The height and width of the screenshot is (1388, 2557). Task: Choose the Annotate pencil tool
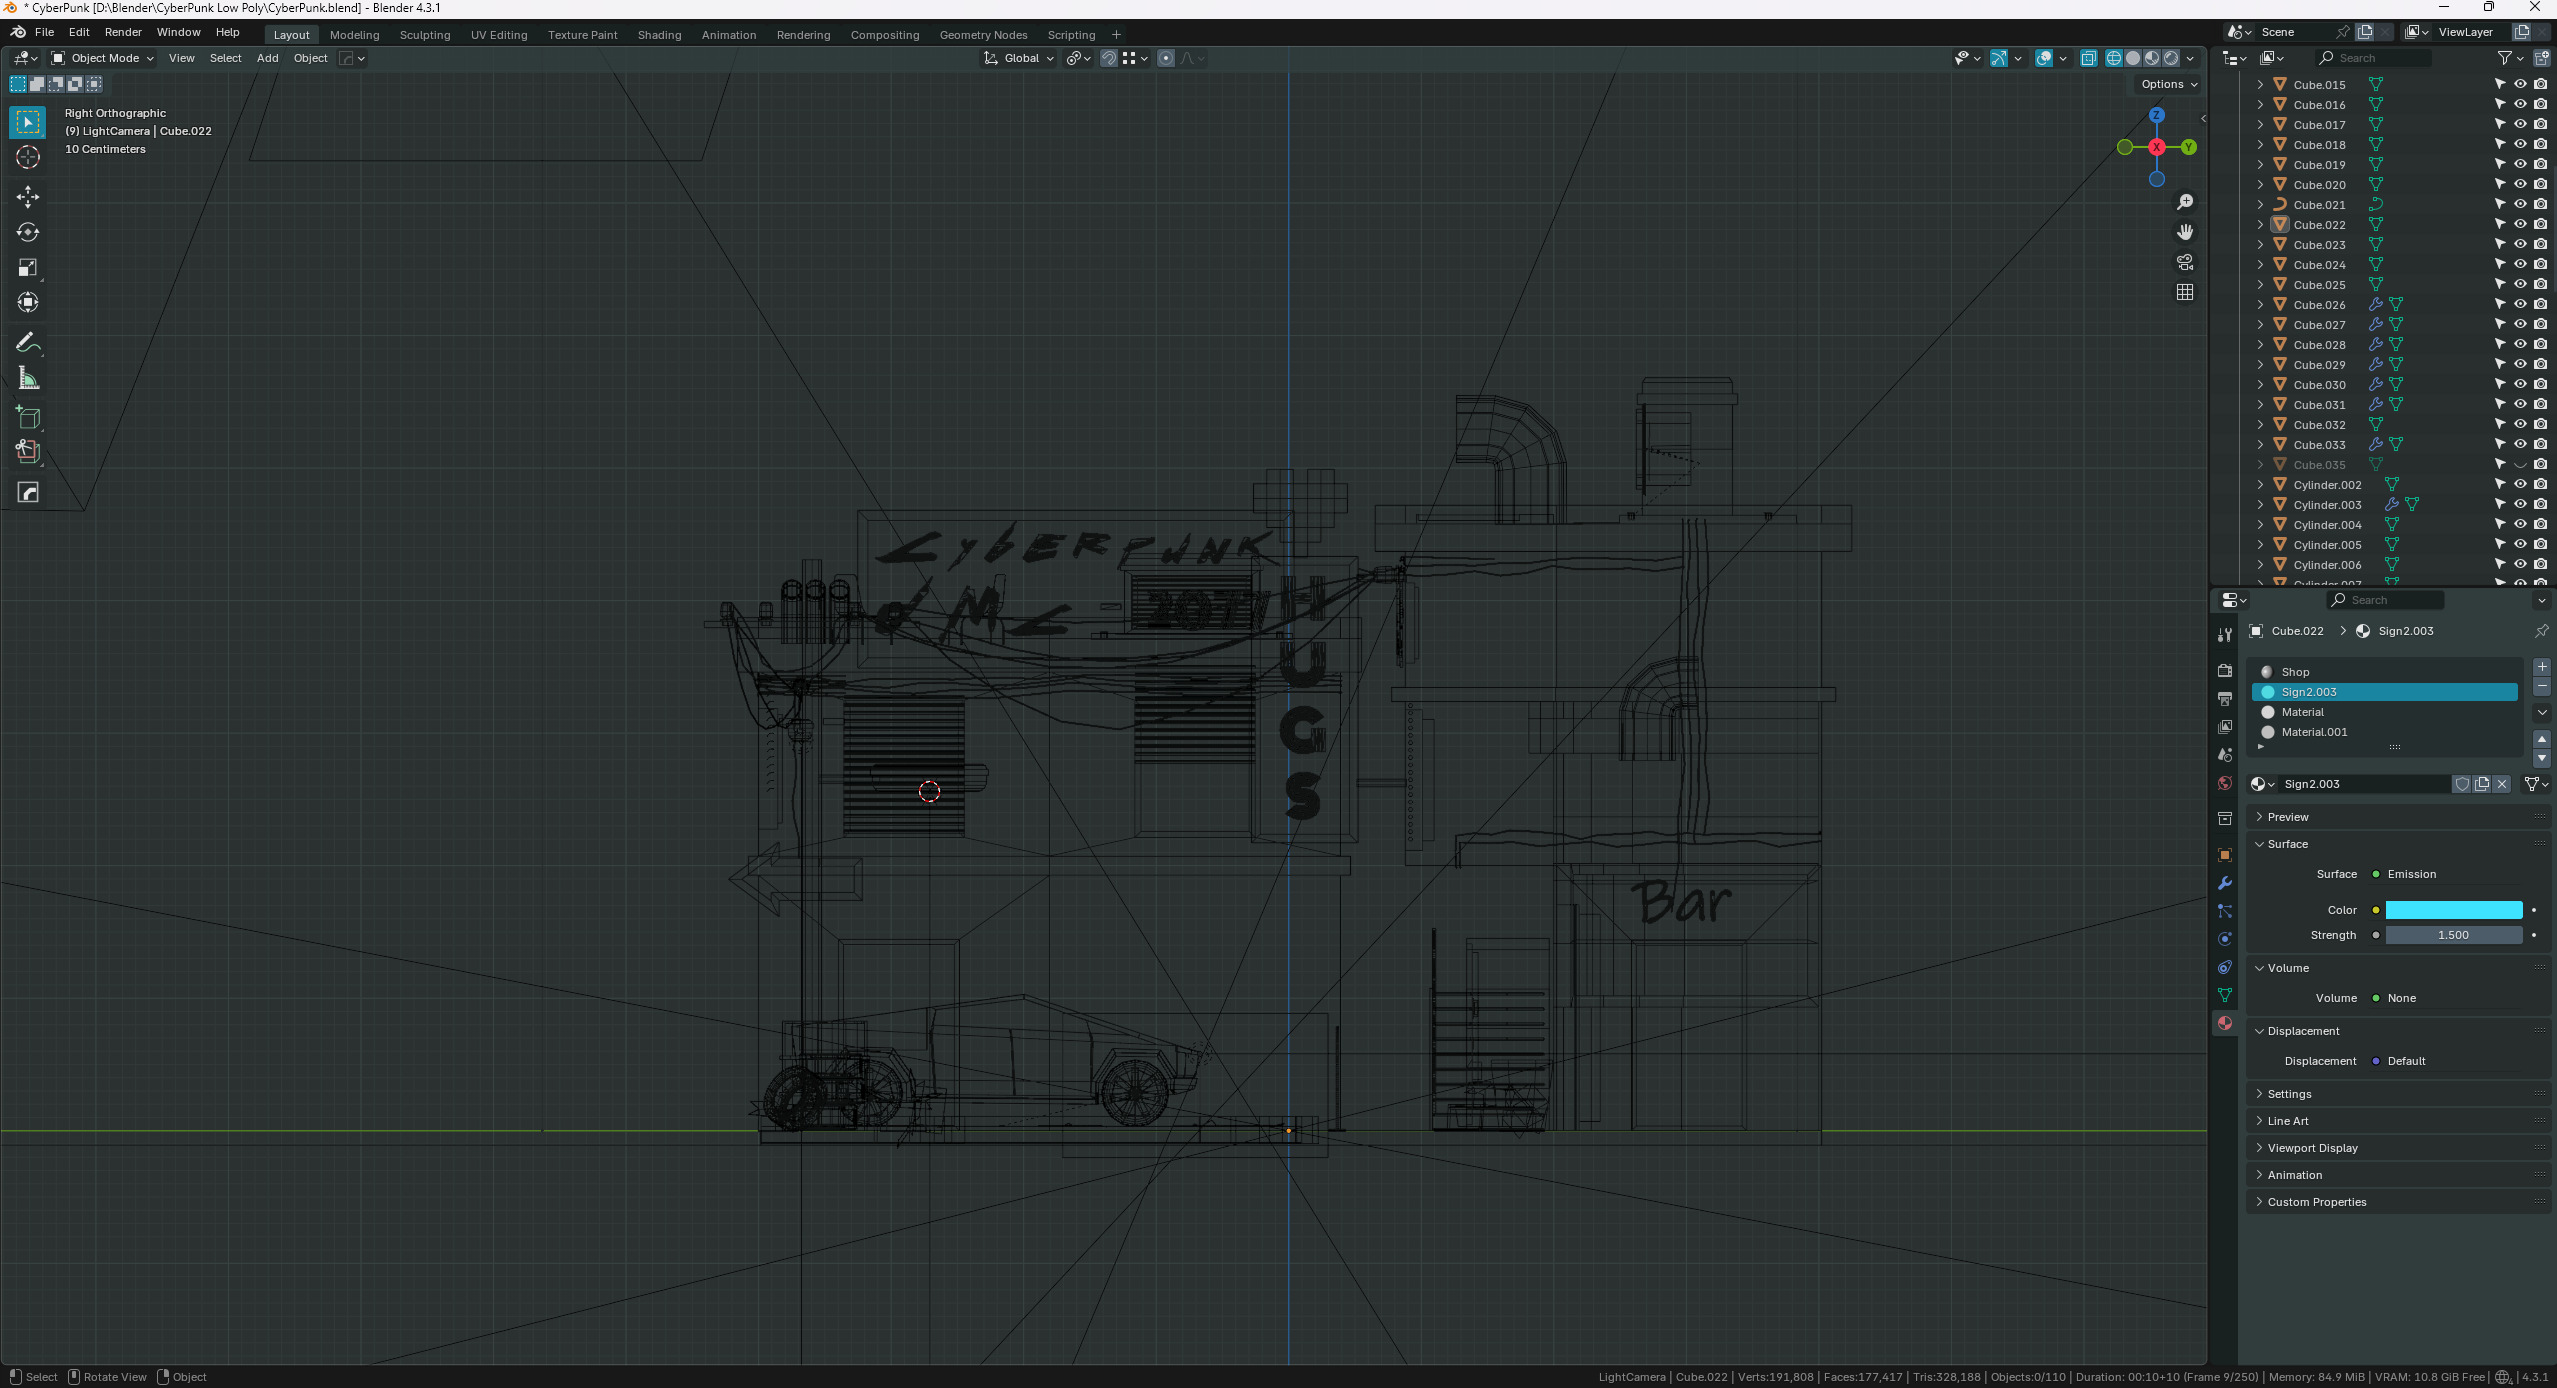click(28, 343)
